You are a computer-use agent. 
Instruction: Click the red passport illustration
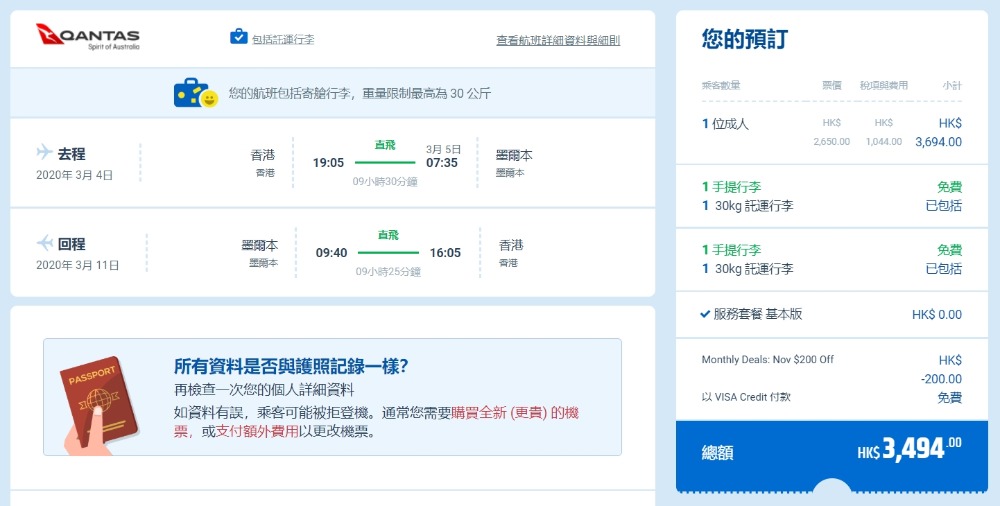coord(98,400)
